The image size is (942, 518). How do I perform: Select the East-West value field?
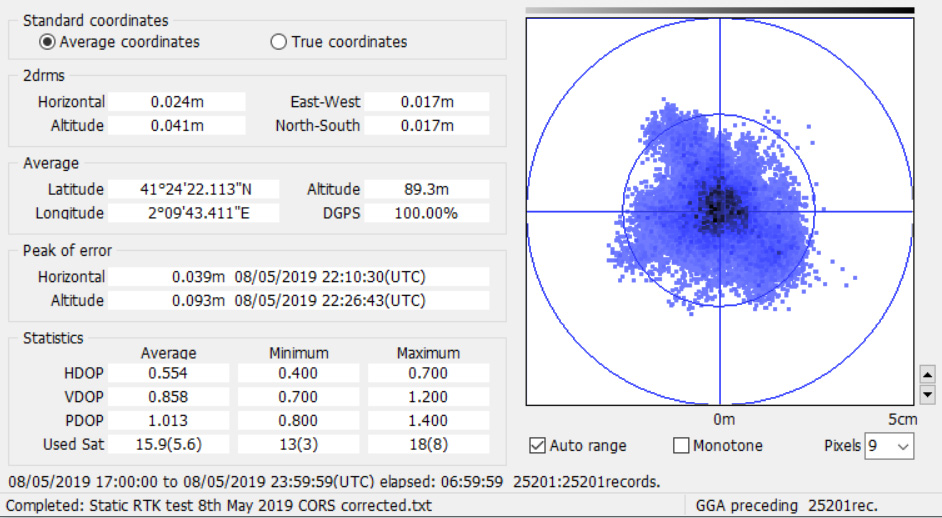[427, 102]
